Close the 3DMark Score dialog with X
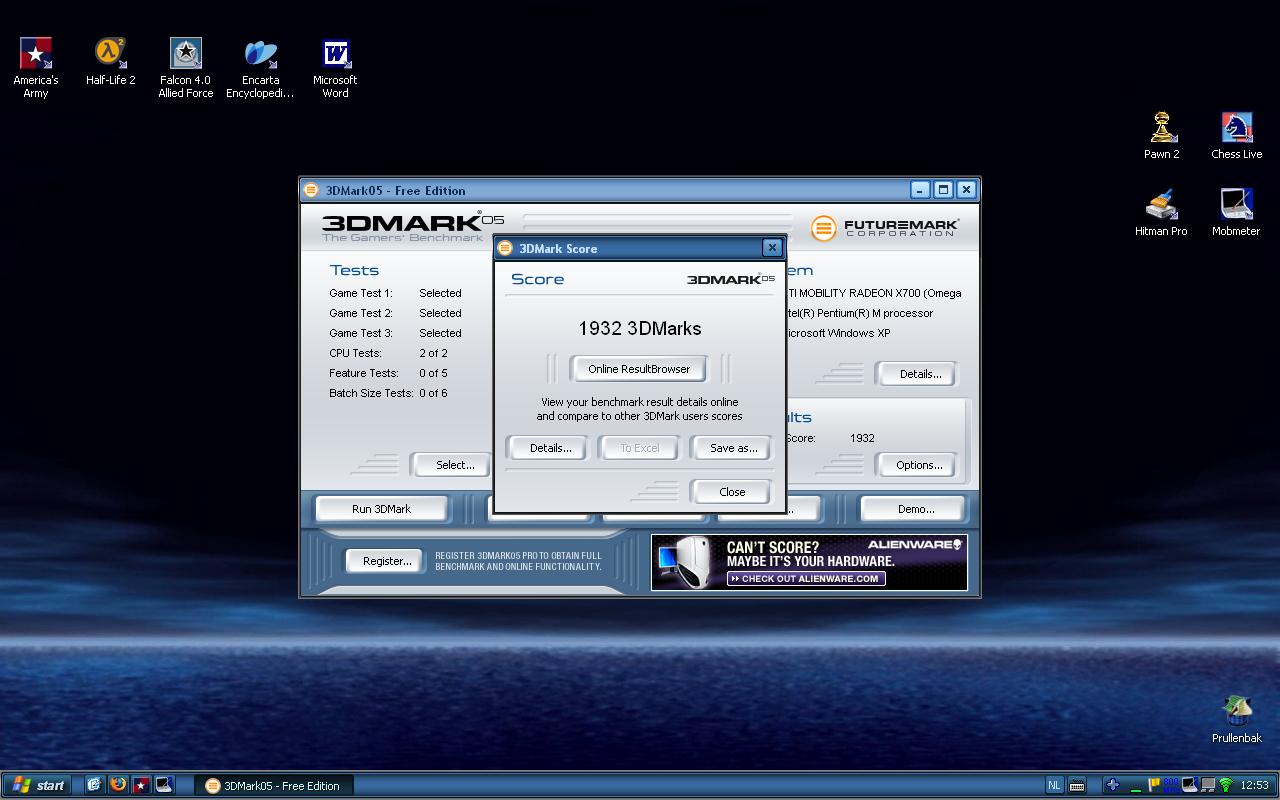 pos(772,248)
